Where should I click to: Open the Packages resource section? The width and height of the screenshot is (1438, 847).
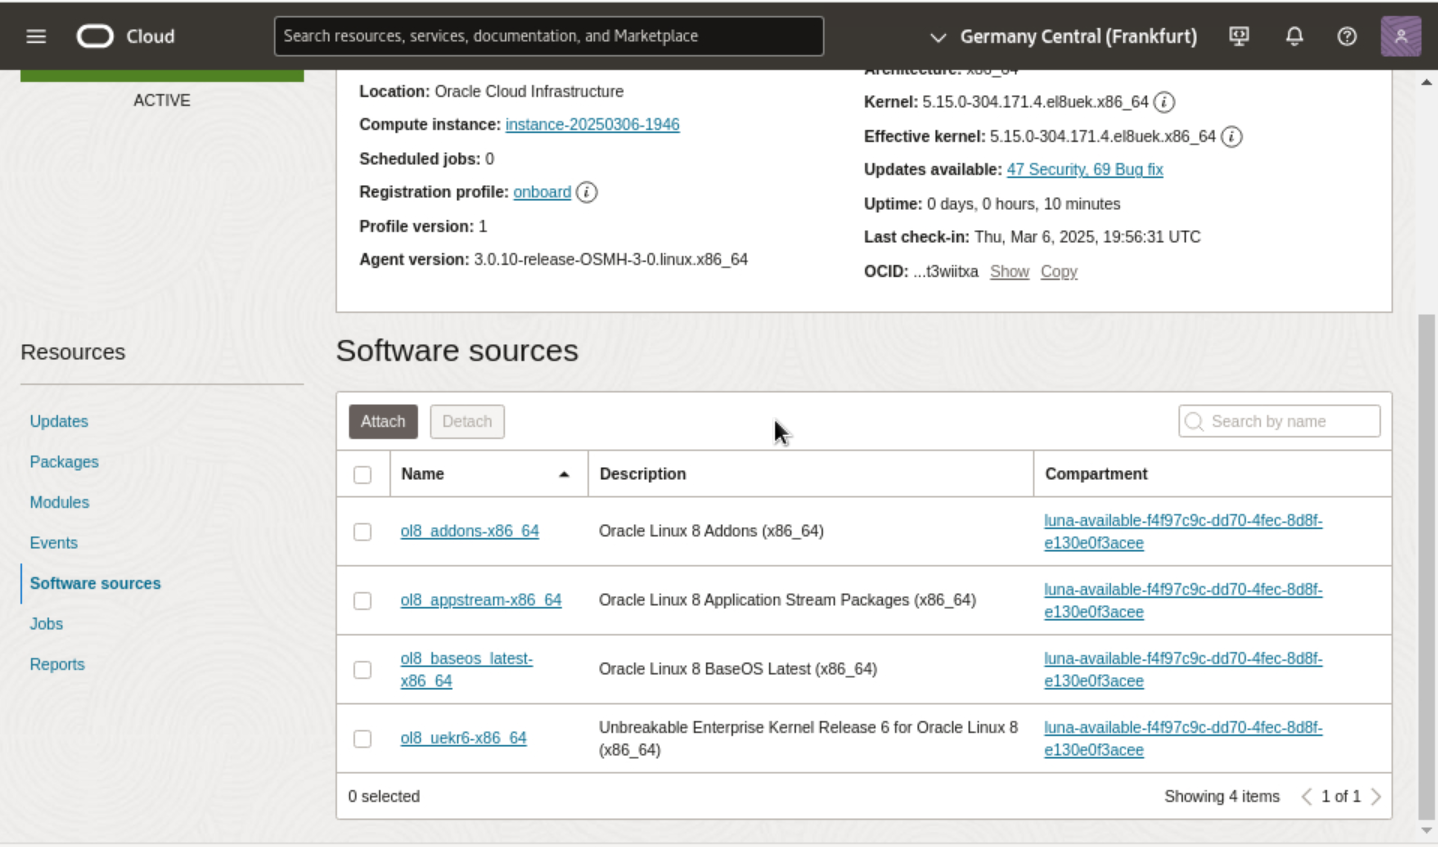point(64,462)
